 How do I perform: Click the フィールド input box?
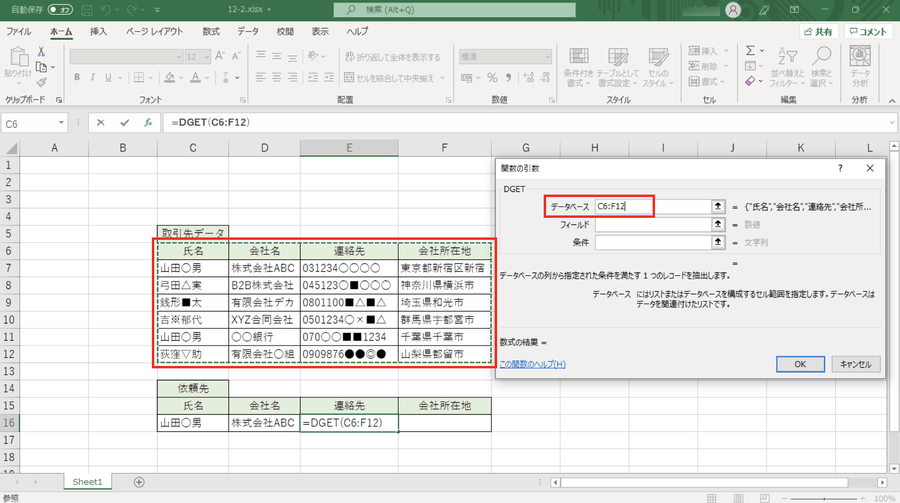coord(650,225)
